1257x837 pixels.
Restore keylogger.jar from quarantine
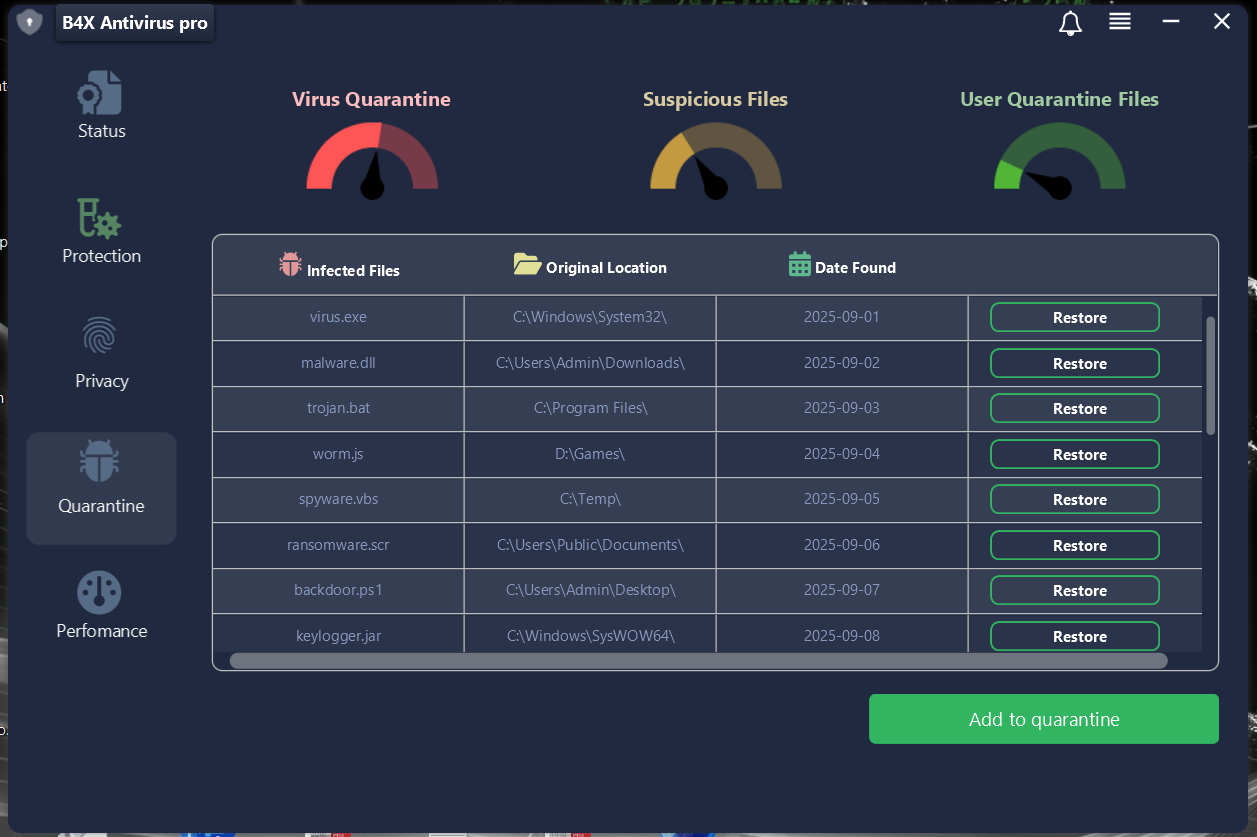pyautogui.click(x=1075, y=636)
